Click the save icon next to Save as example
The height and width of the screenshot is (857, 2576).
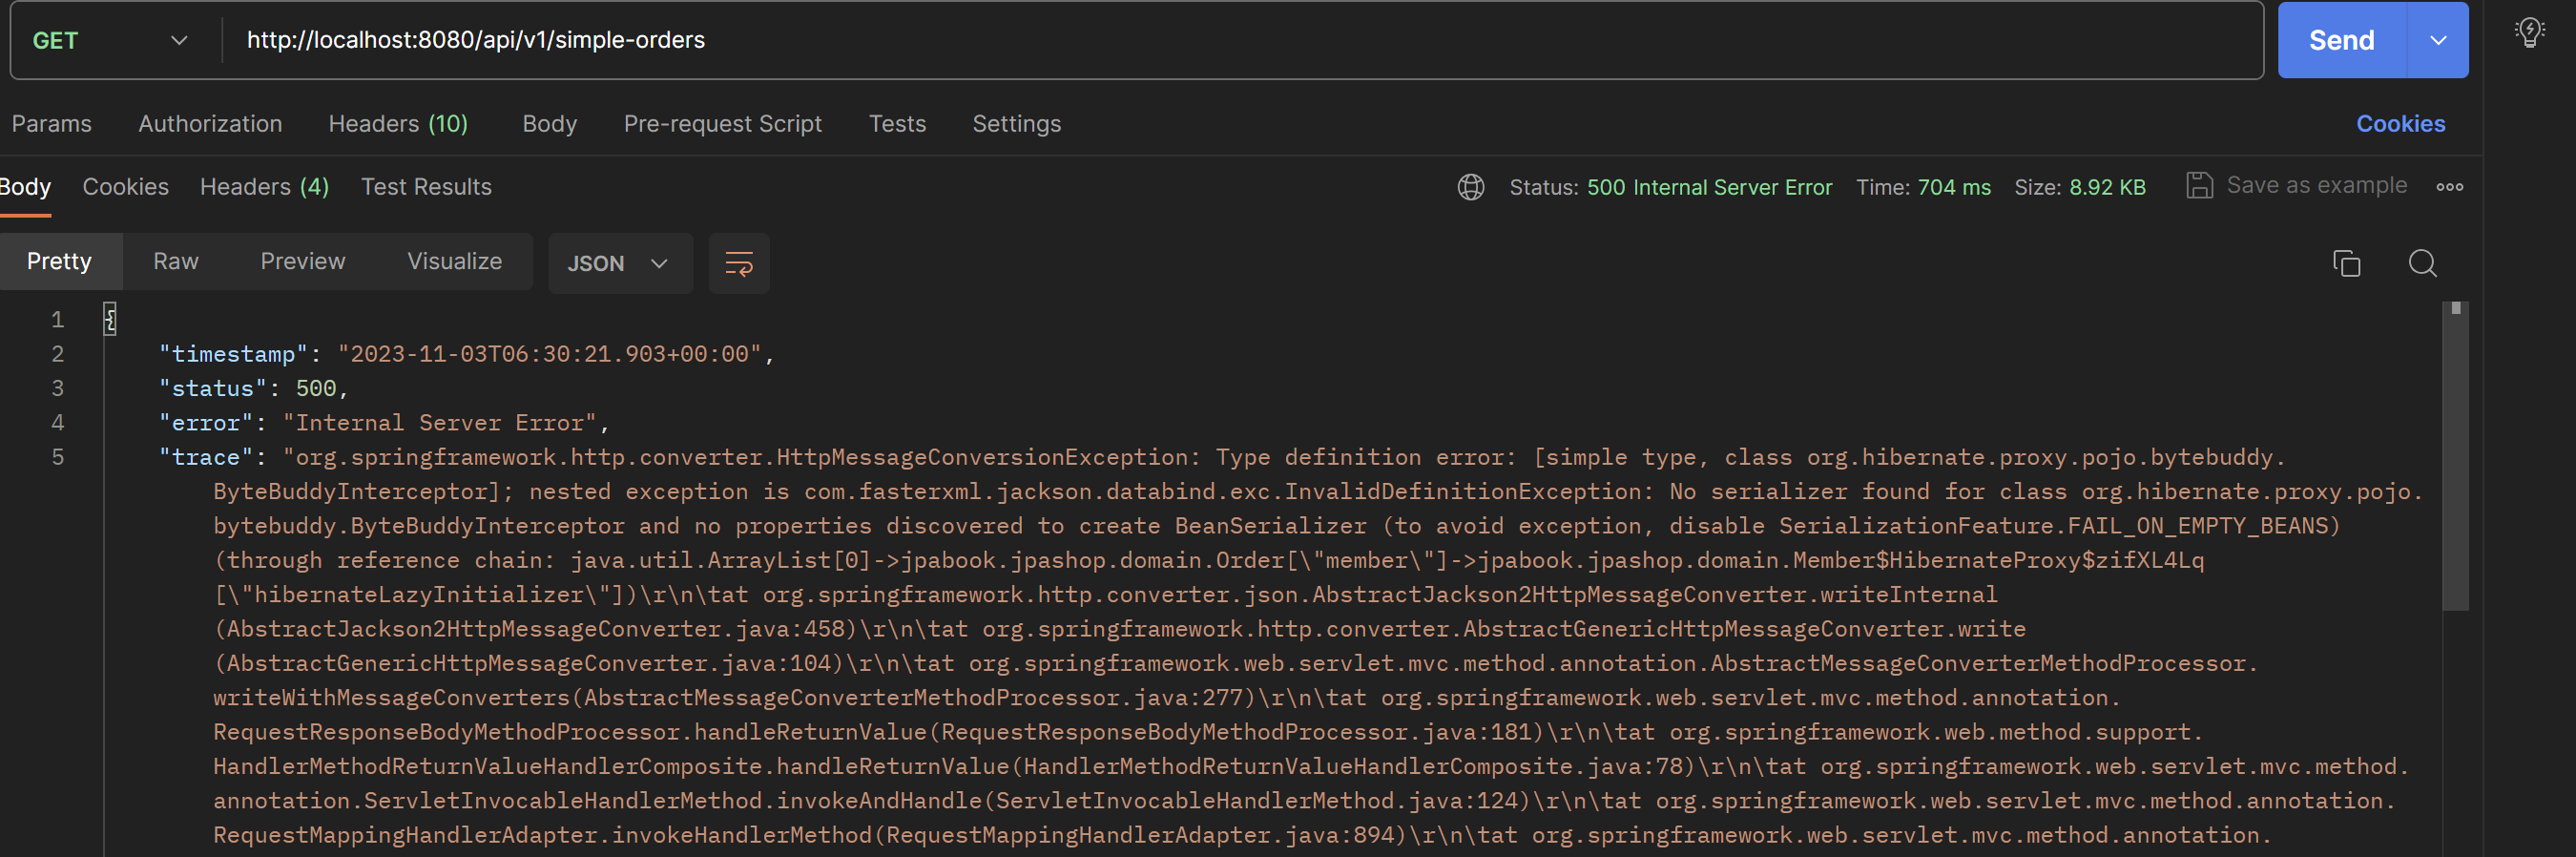pyautogui.click(x=2199, y=186)
